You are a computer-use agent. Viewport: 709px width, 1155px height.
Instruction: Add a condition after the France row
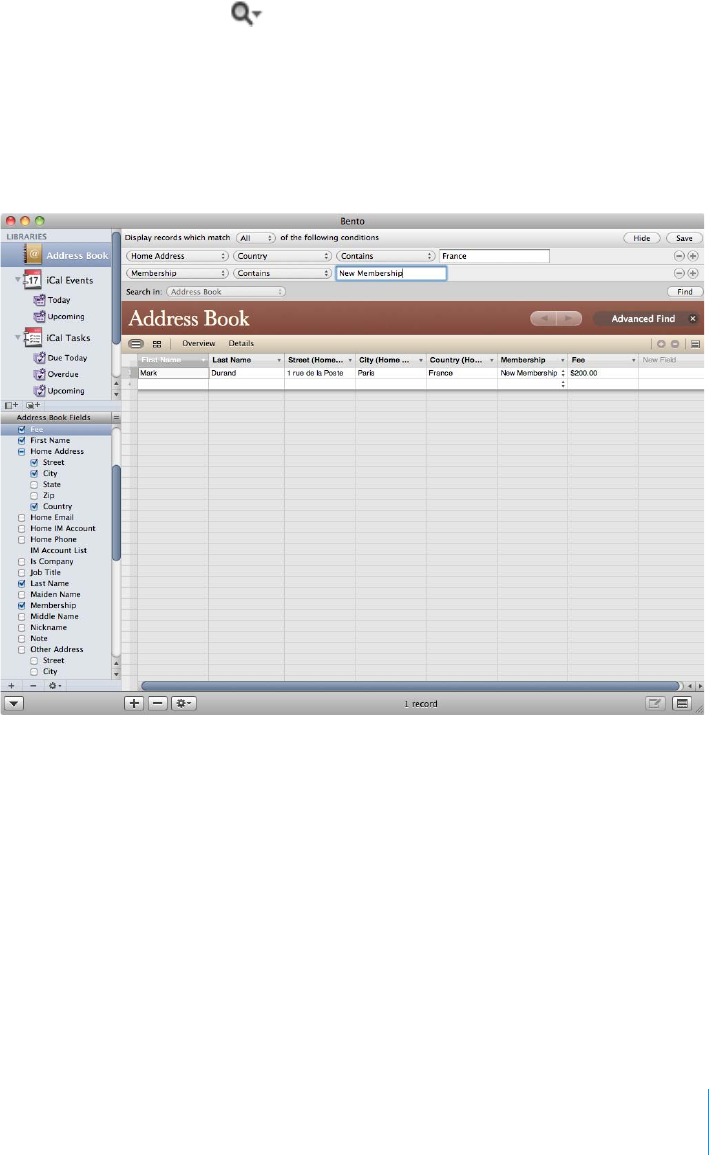click(x=693, y=256)
